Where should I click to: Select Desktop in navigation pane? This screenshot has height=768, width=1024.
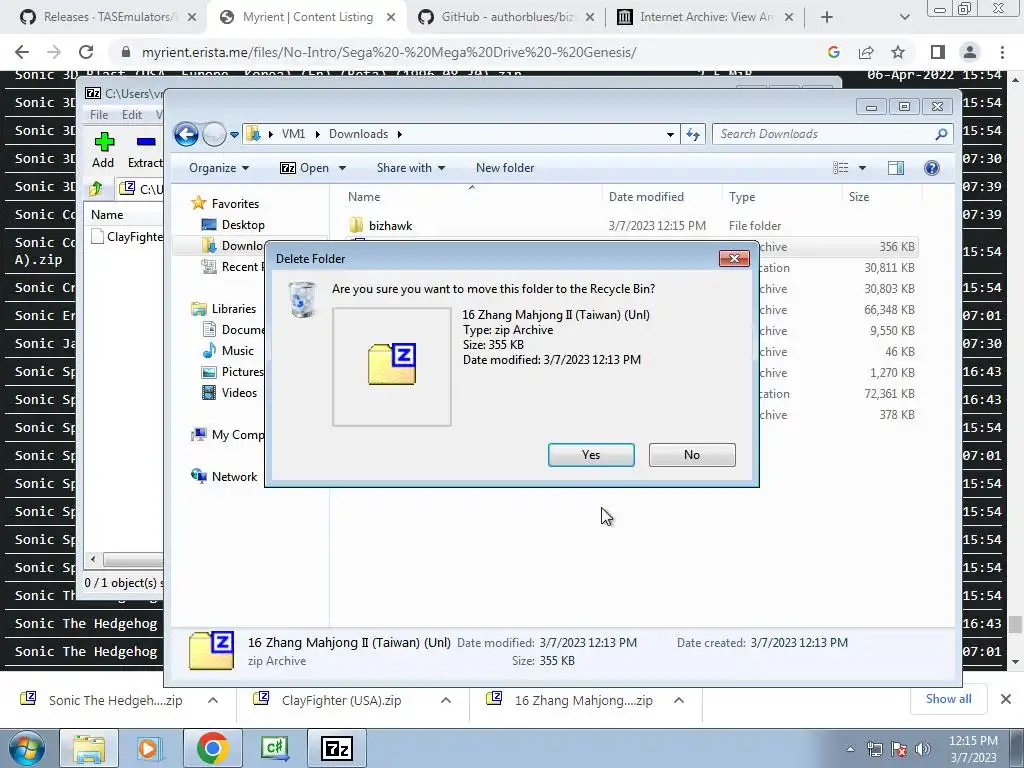(x=243, y=225)
